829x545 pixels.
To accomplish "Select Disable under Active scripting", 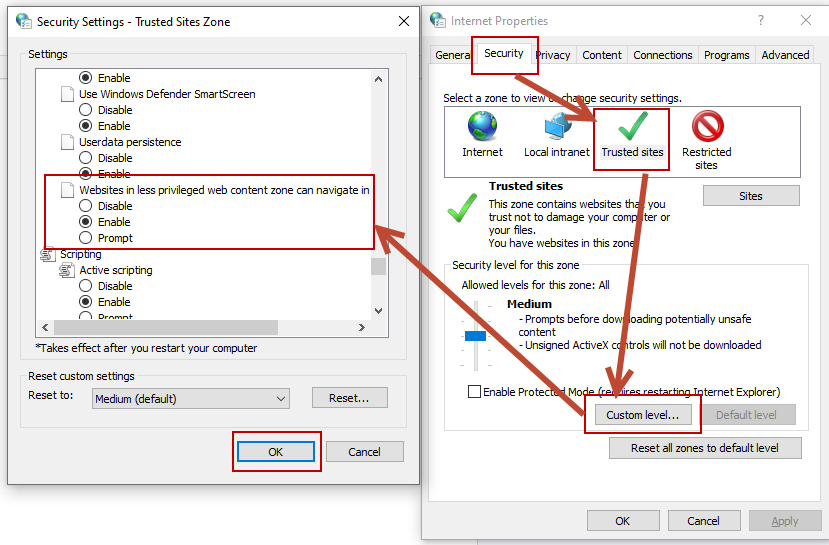I will tap(86, 286).
